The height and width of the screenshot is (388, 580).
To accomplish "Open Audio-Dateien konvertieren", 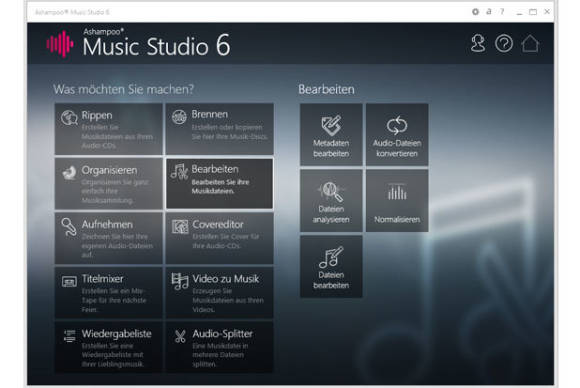I will coord(397,135).
